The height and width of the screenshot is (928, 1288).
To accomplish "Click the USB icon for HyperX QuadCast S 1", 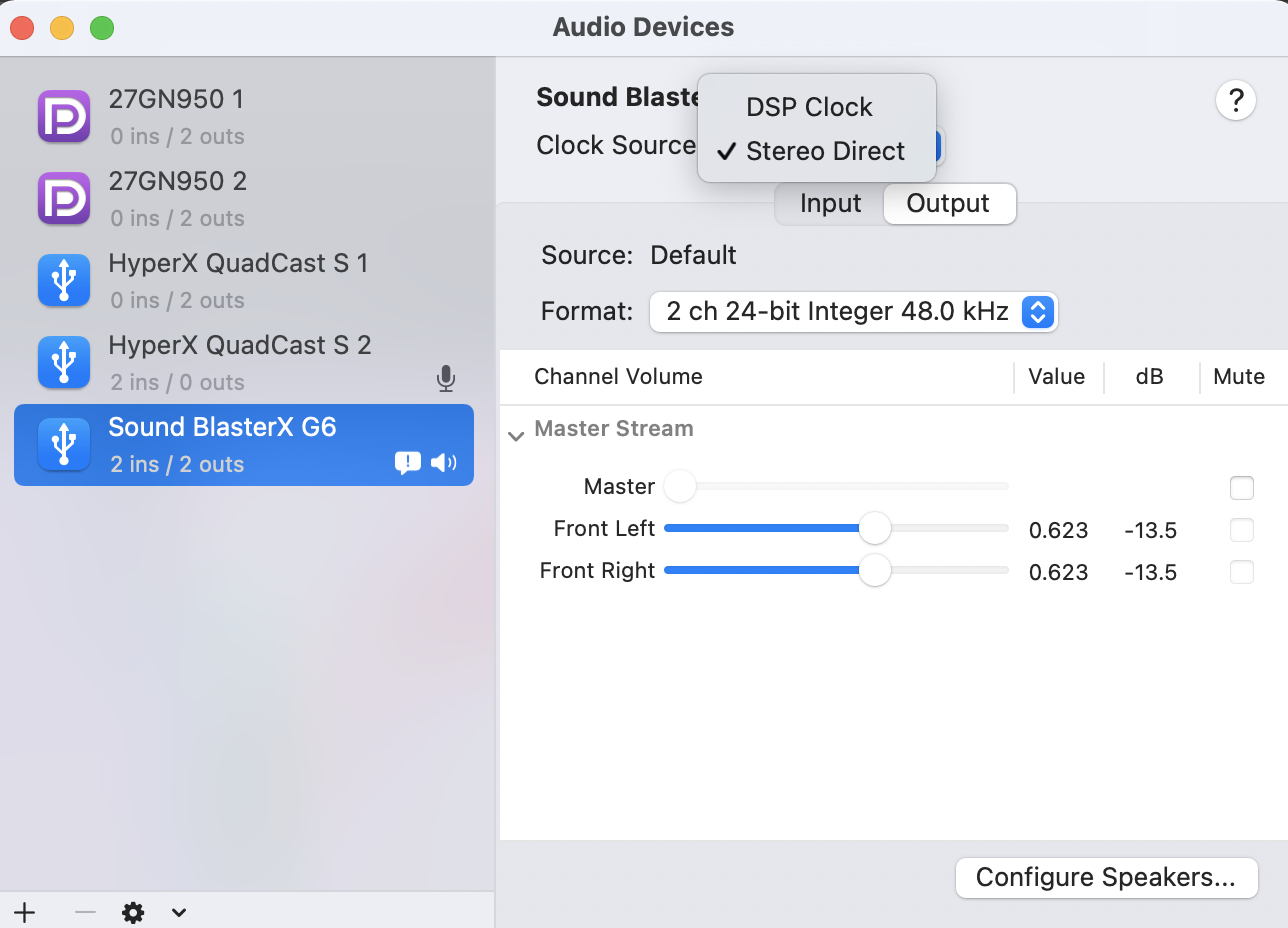I will point(64,281).
